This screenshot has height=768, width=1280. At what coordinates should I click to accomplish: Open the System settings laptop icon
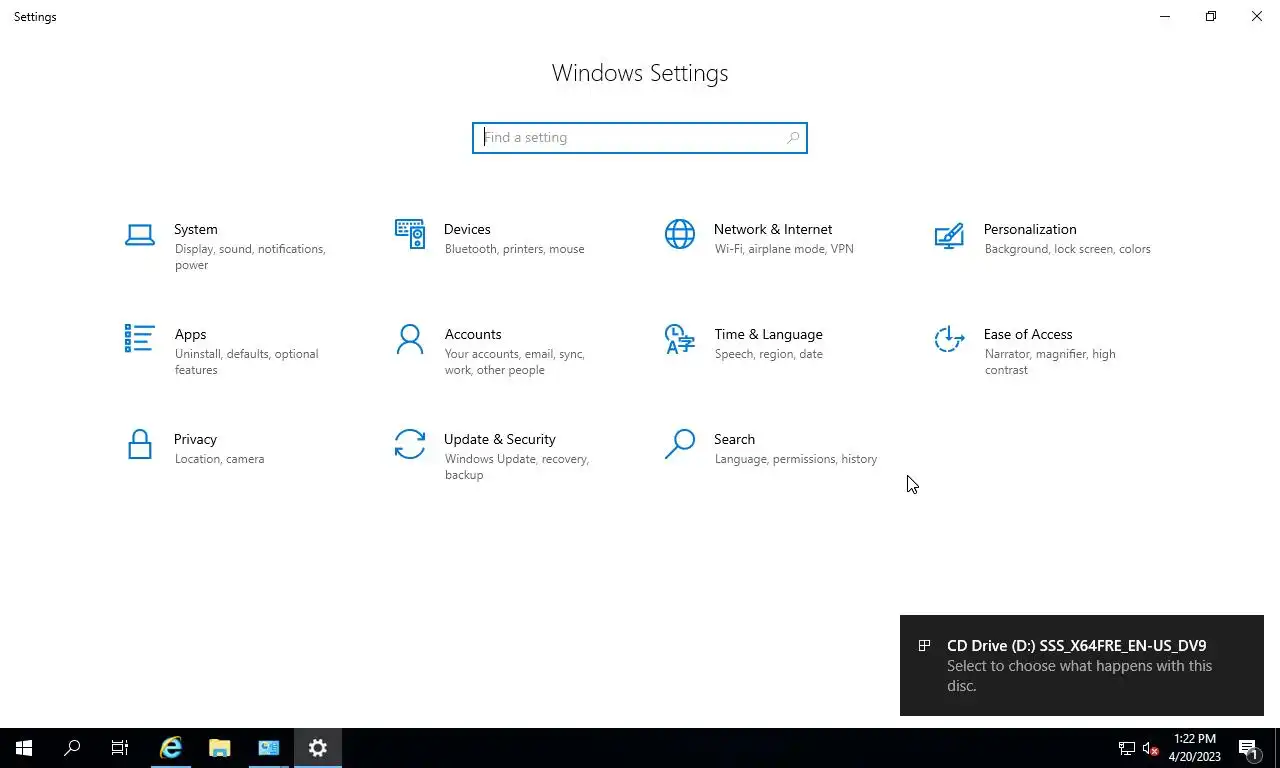tap(140, 235)
